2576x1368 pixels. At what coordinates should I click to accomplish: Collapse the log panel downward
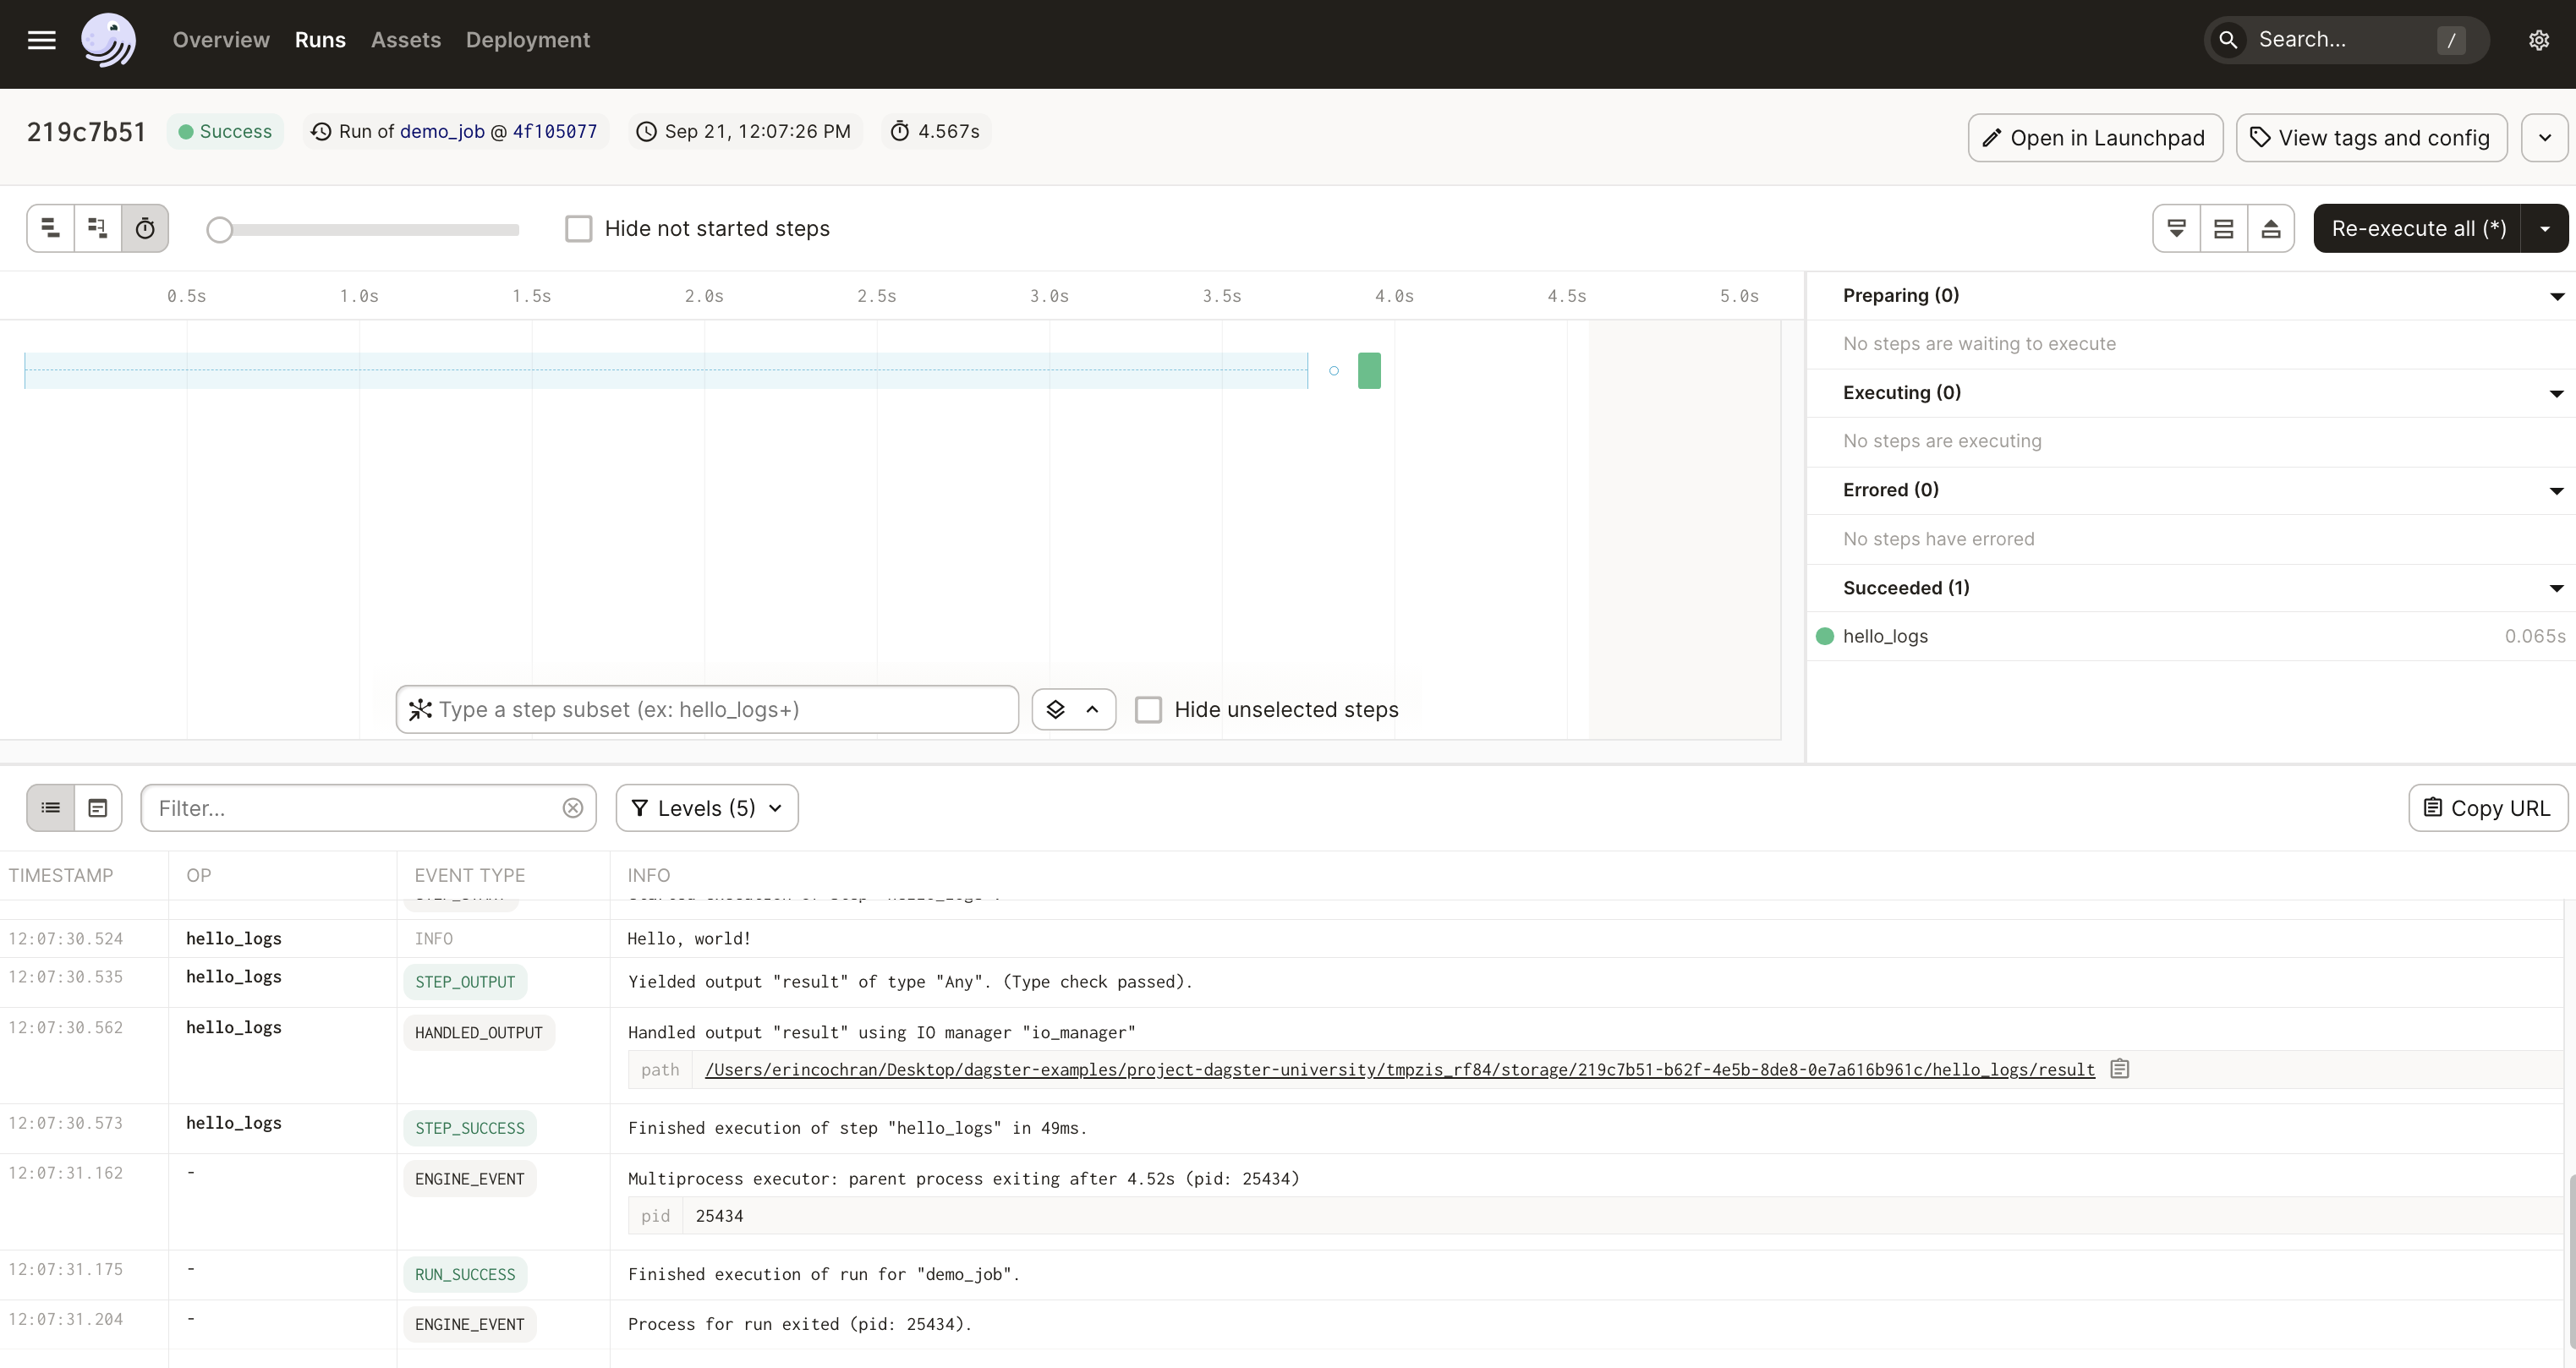pyautogui.click(x=2177, y=228)
